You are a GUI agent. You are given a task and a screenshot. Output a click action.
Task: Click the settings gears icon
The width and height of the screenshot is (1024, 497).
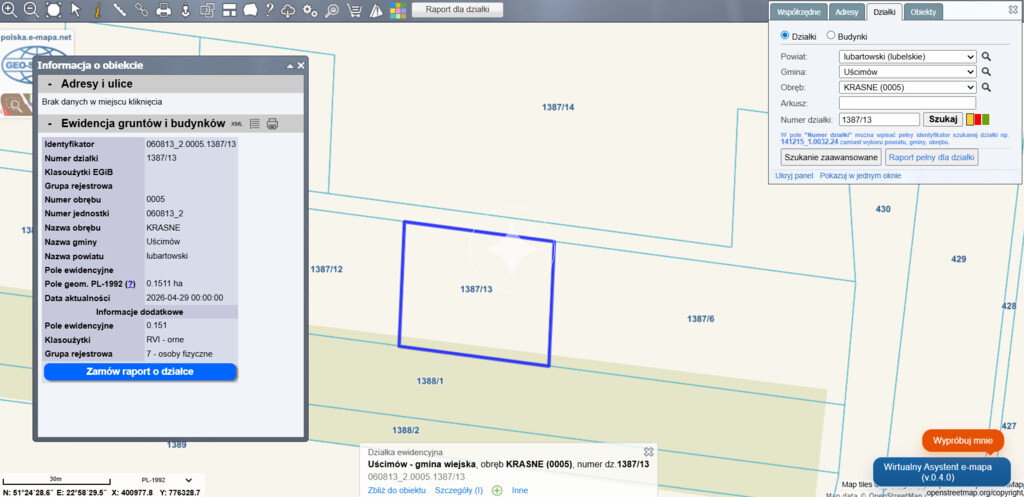(x=311, y=10)
